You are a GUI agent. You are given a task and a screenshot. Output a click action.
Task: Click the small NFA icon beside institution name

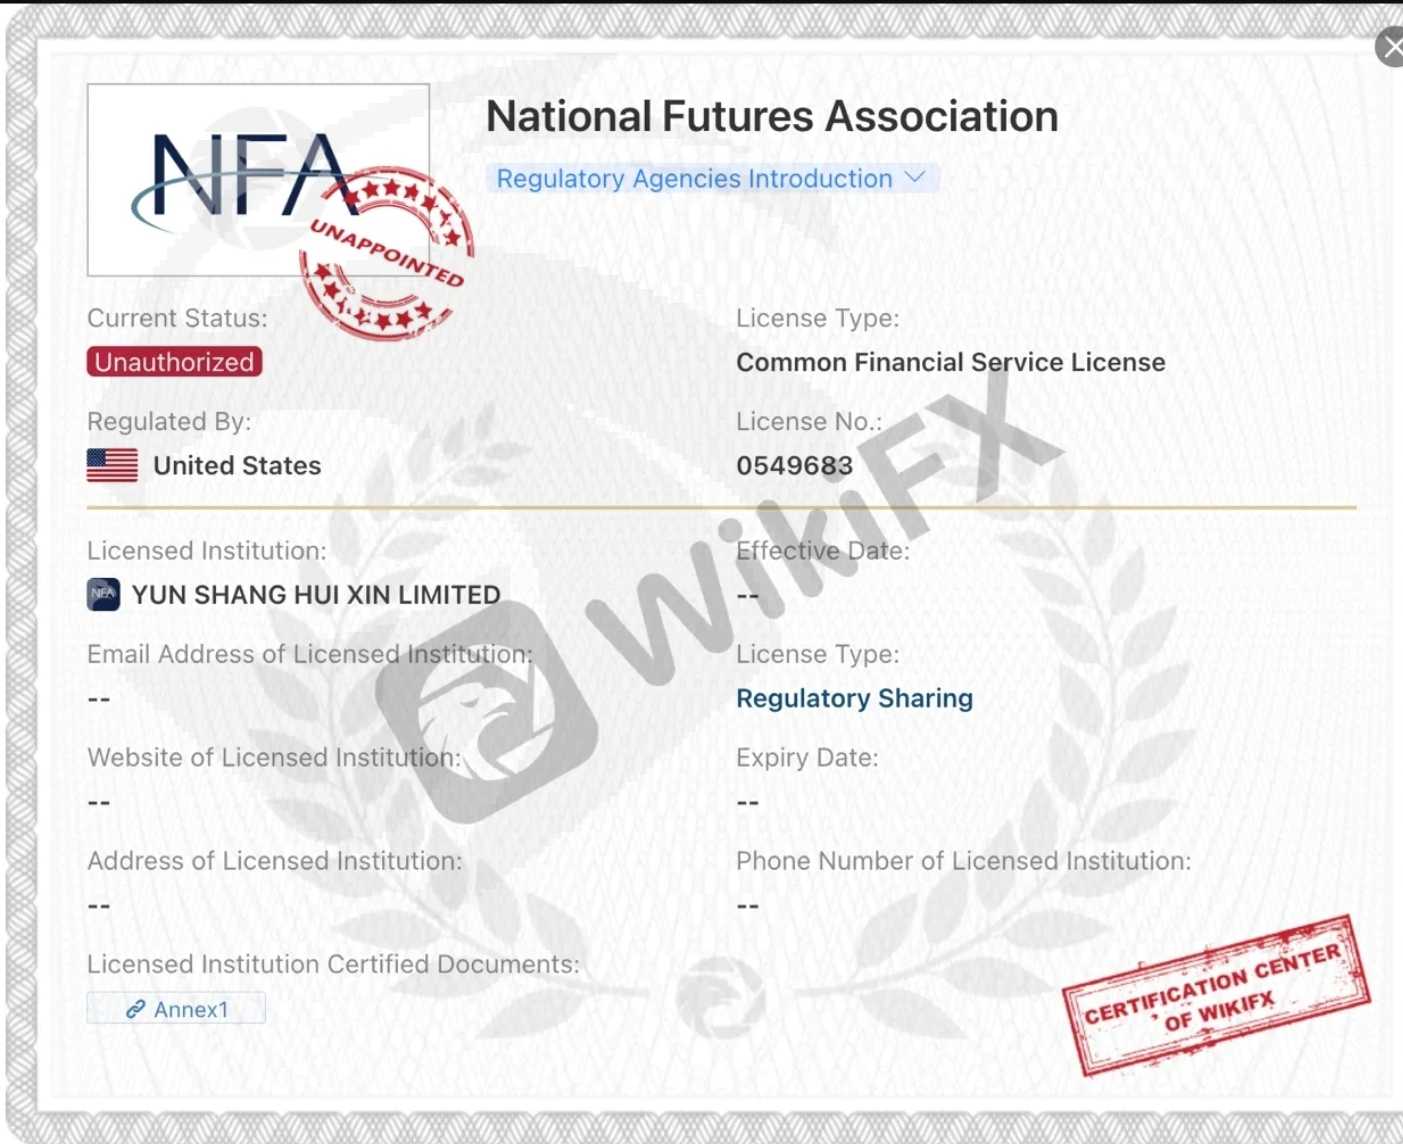click(103, 594)
